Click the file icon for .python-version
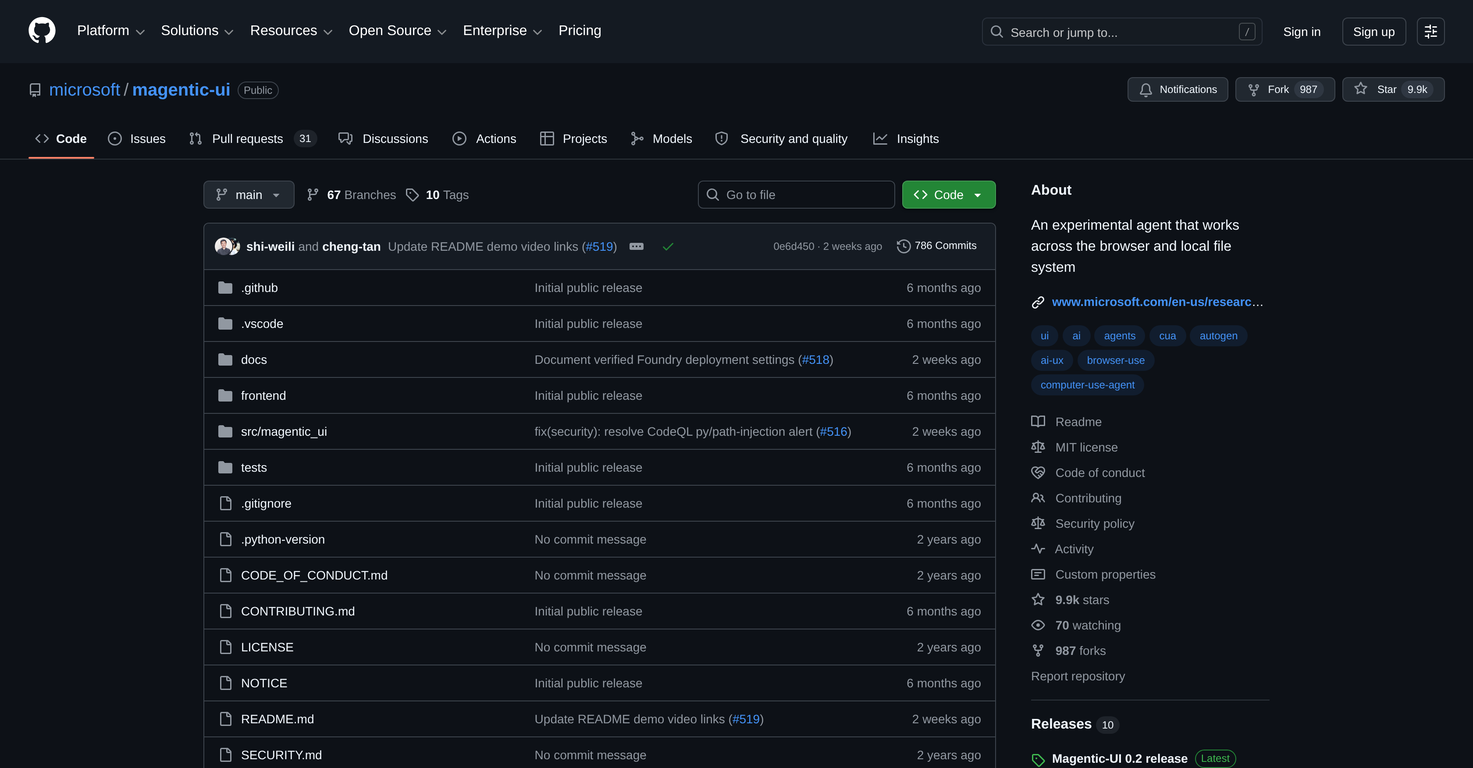 pyautogui.click(x=225, y=540)
